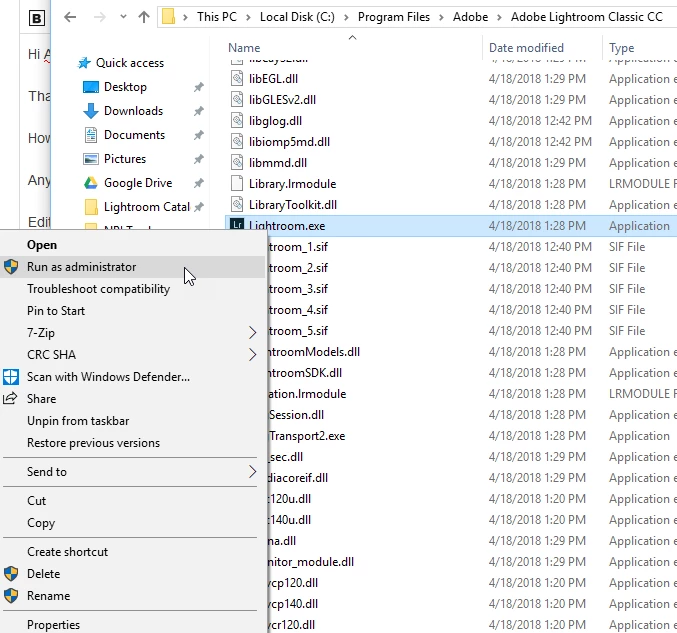This screenshot has width=677, height=633.
Task: Expand chevron after Adobe breadcrumb
Action: coord(500,18)
